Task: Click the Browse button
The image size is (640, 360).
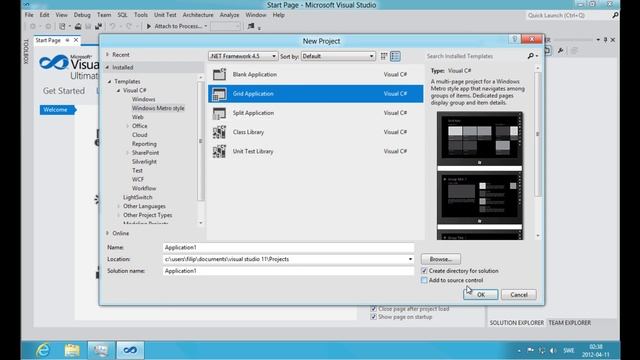Action: tap(441, 259)
